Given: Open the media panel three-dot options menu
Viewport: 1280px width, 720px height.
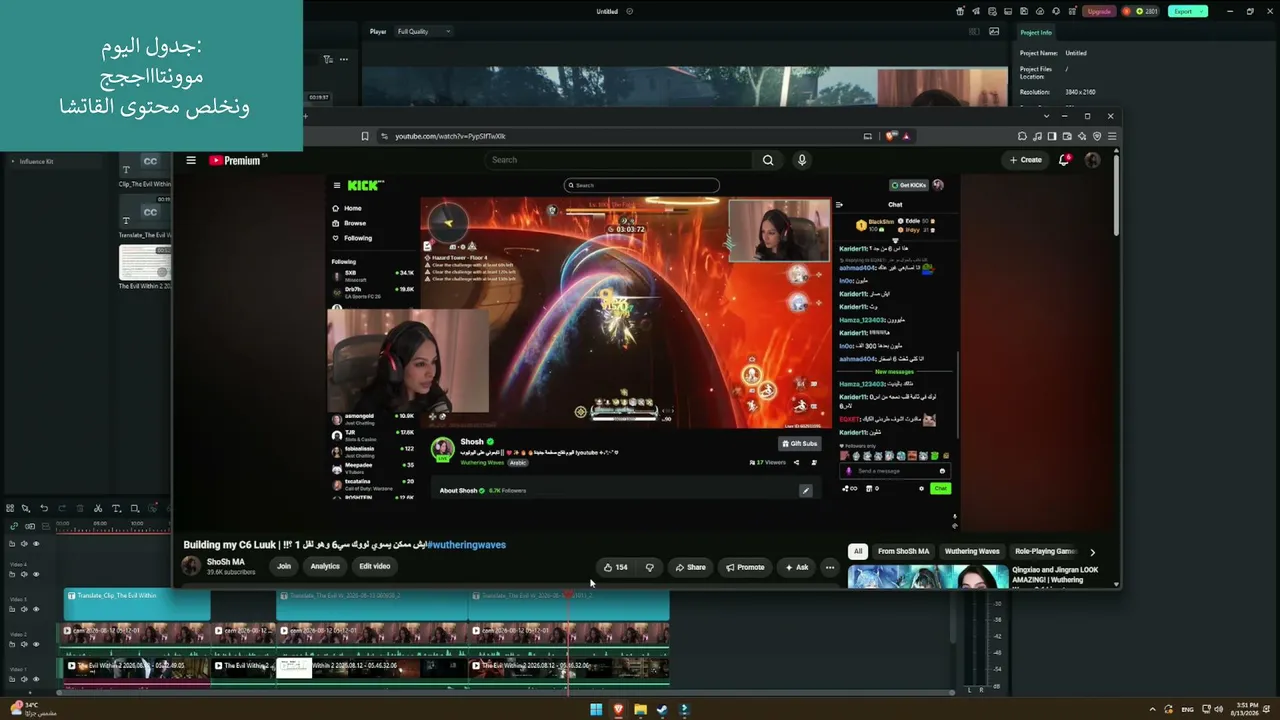Looking at the screenshot, I should click(344, 59).
